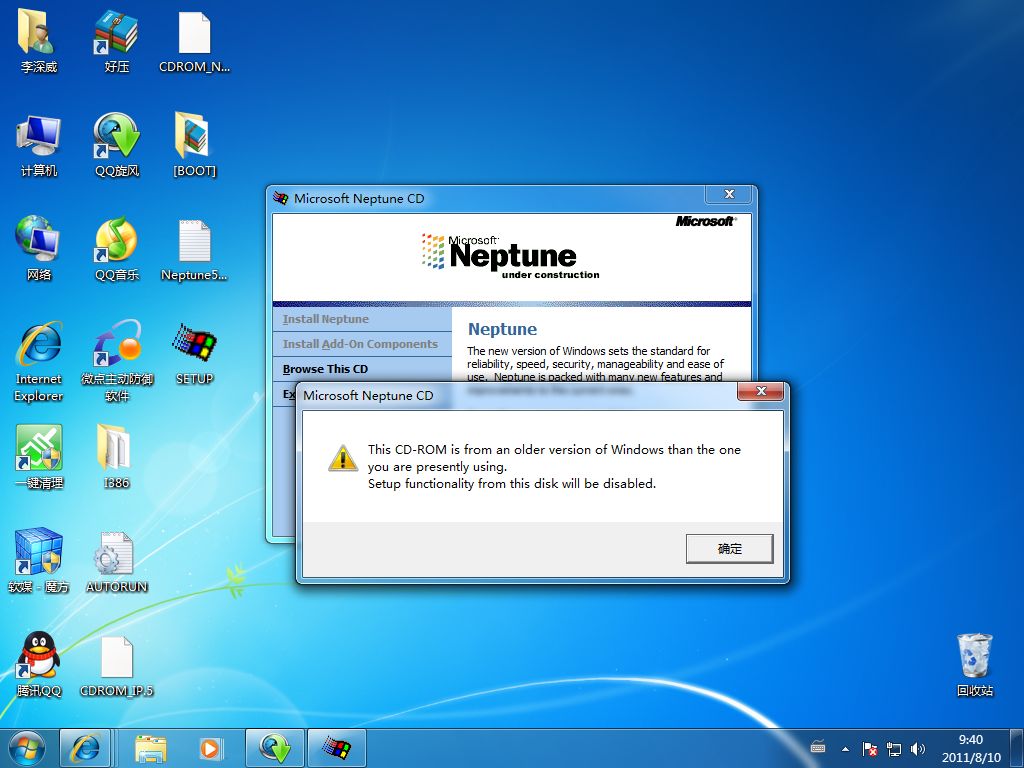The image size is (1024, 768).
Task: Click the Neptune under construction logo
Action: [511, 257]
